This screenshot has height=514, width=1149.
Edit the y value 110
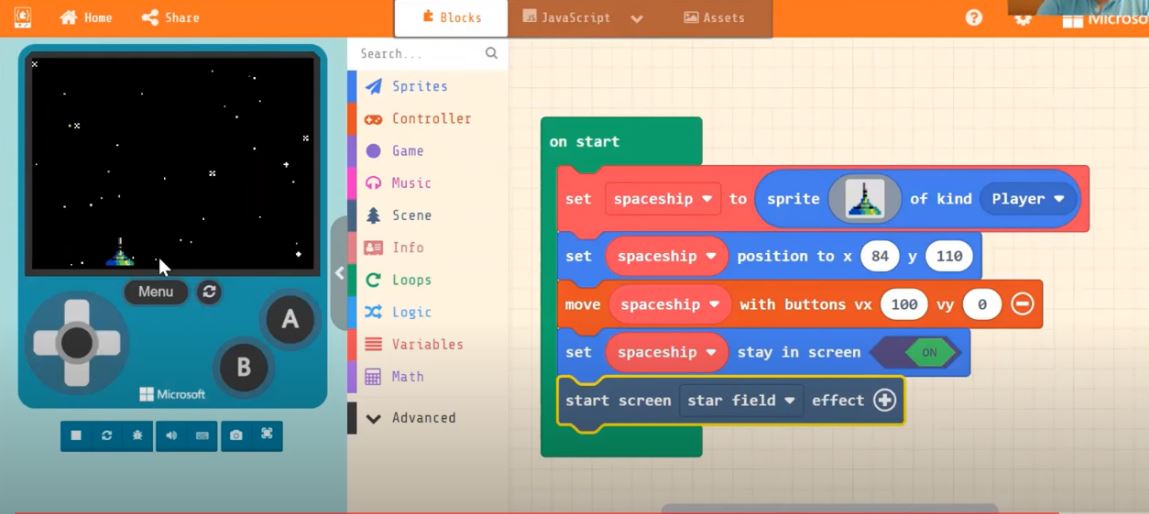pyautogui.click(x=949, y=256)
